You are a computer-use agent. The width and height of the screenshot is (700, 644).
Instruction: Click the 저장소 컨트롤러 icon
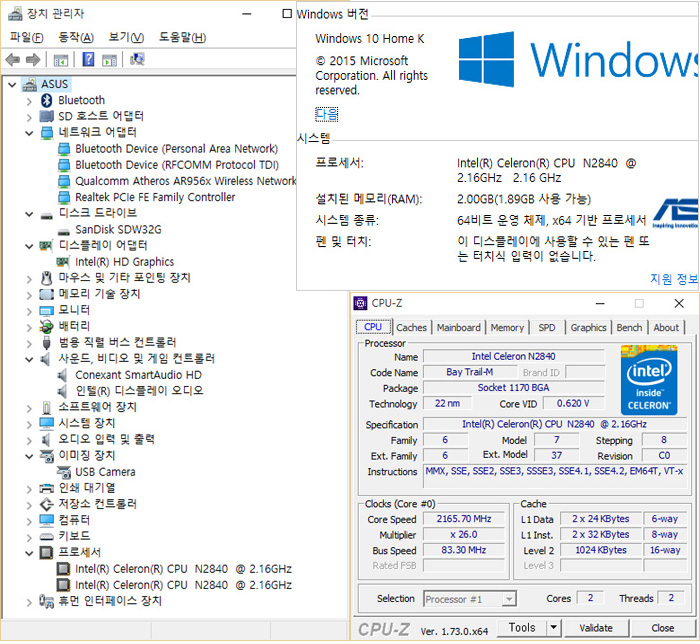point(46,504)
